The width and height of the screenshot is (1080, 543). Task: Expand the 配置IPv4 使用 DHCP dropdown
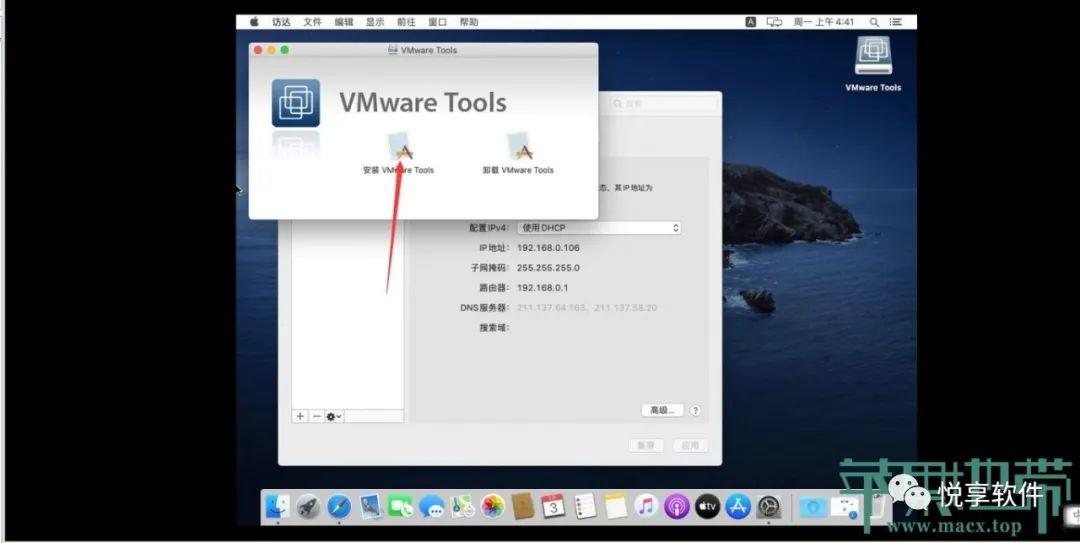pyautogui.click(x=599, y=227)
